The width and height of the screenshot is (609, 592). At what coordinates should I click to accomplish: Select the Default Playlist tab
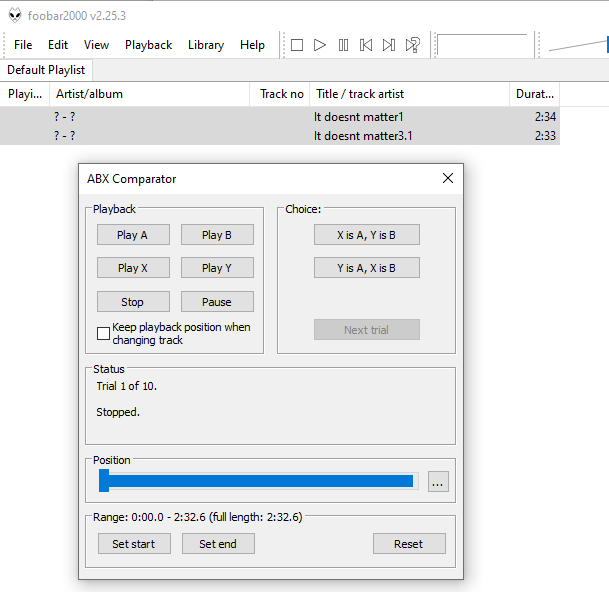pos(46,70)
